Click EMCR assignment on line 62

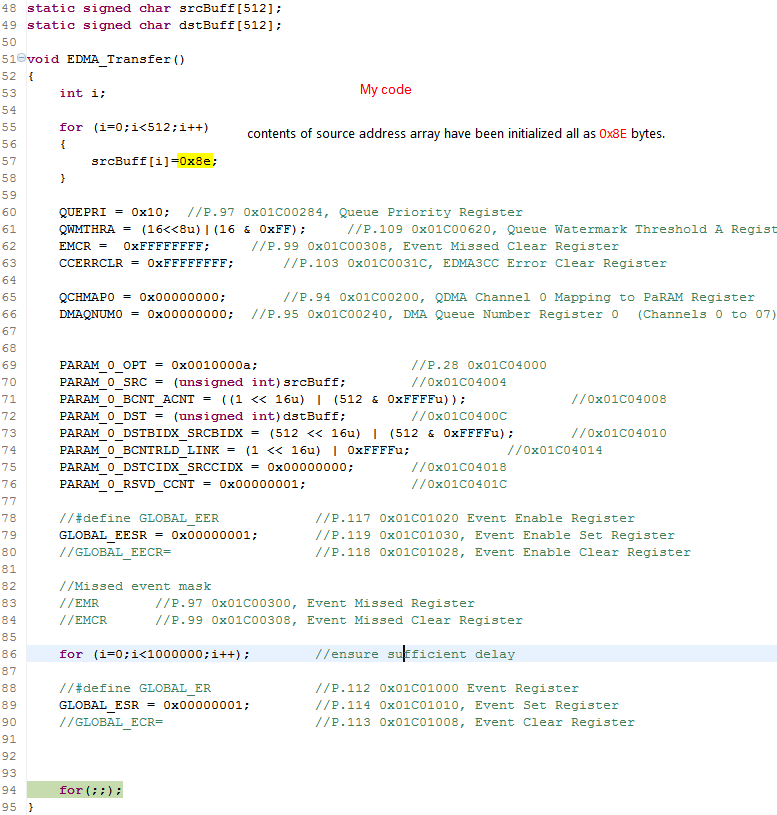click(x=134, y=246)
